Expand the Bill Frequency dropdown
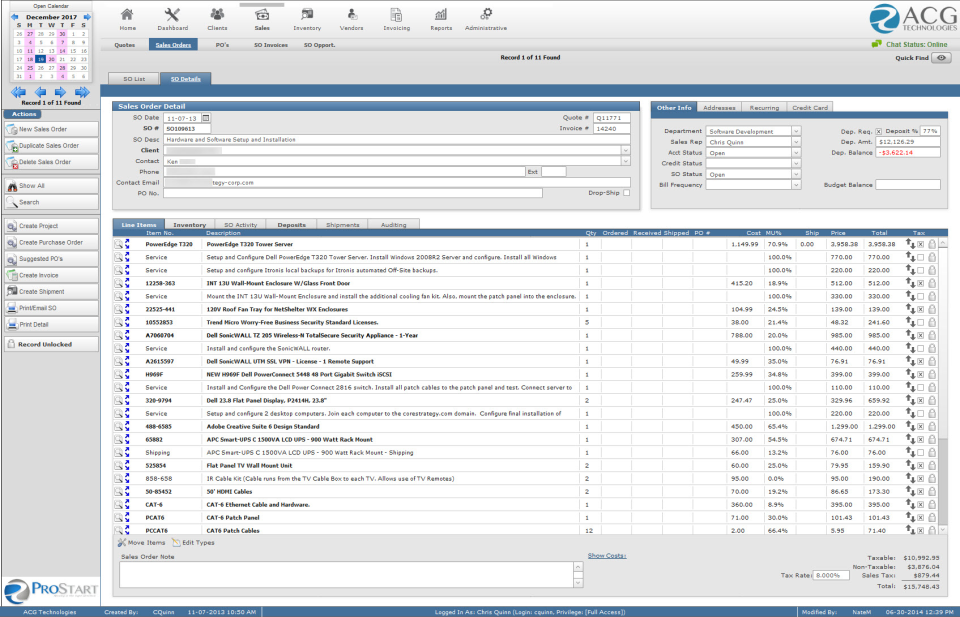The width and height of the screenshot is (960, 617). [x=796, y=185]
